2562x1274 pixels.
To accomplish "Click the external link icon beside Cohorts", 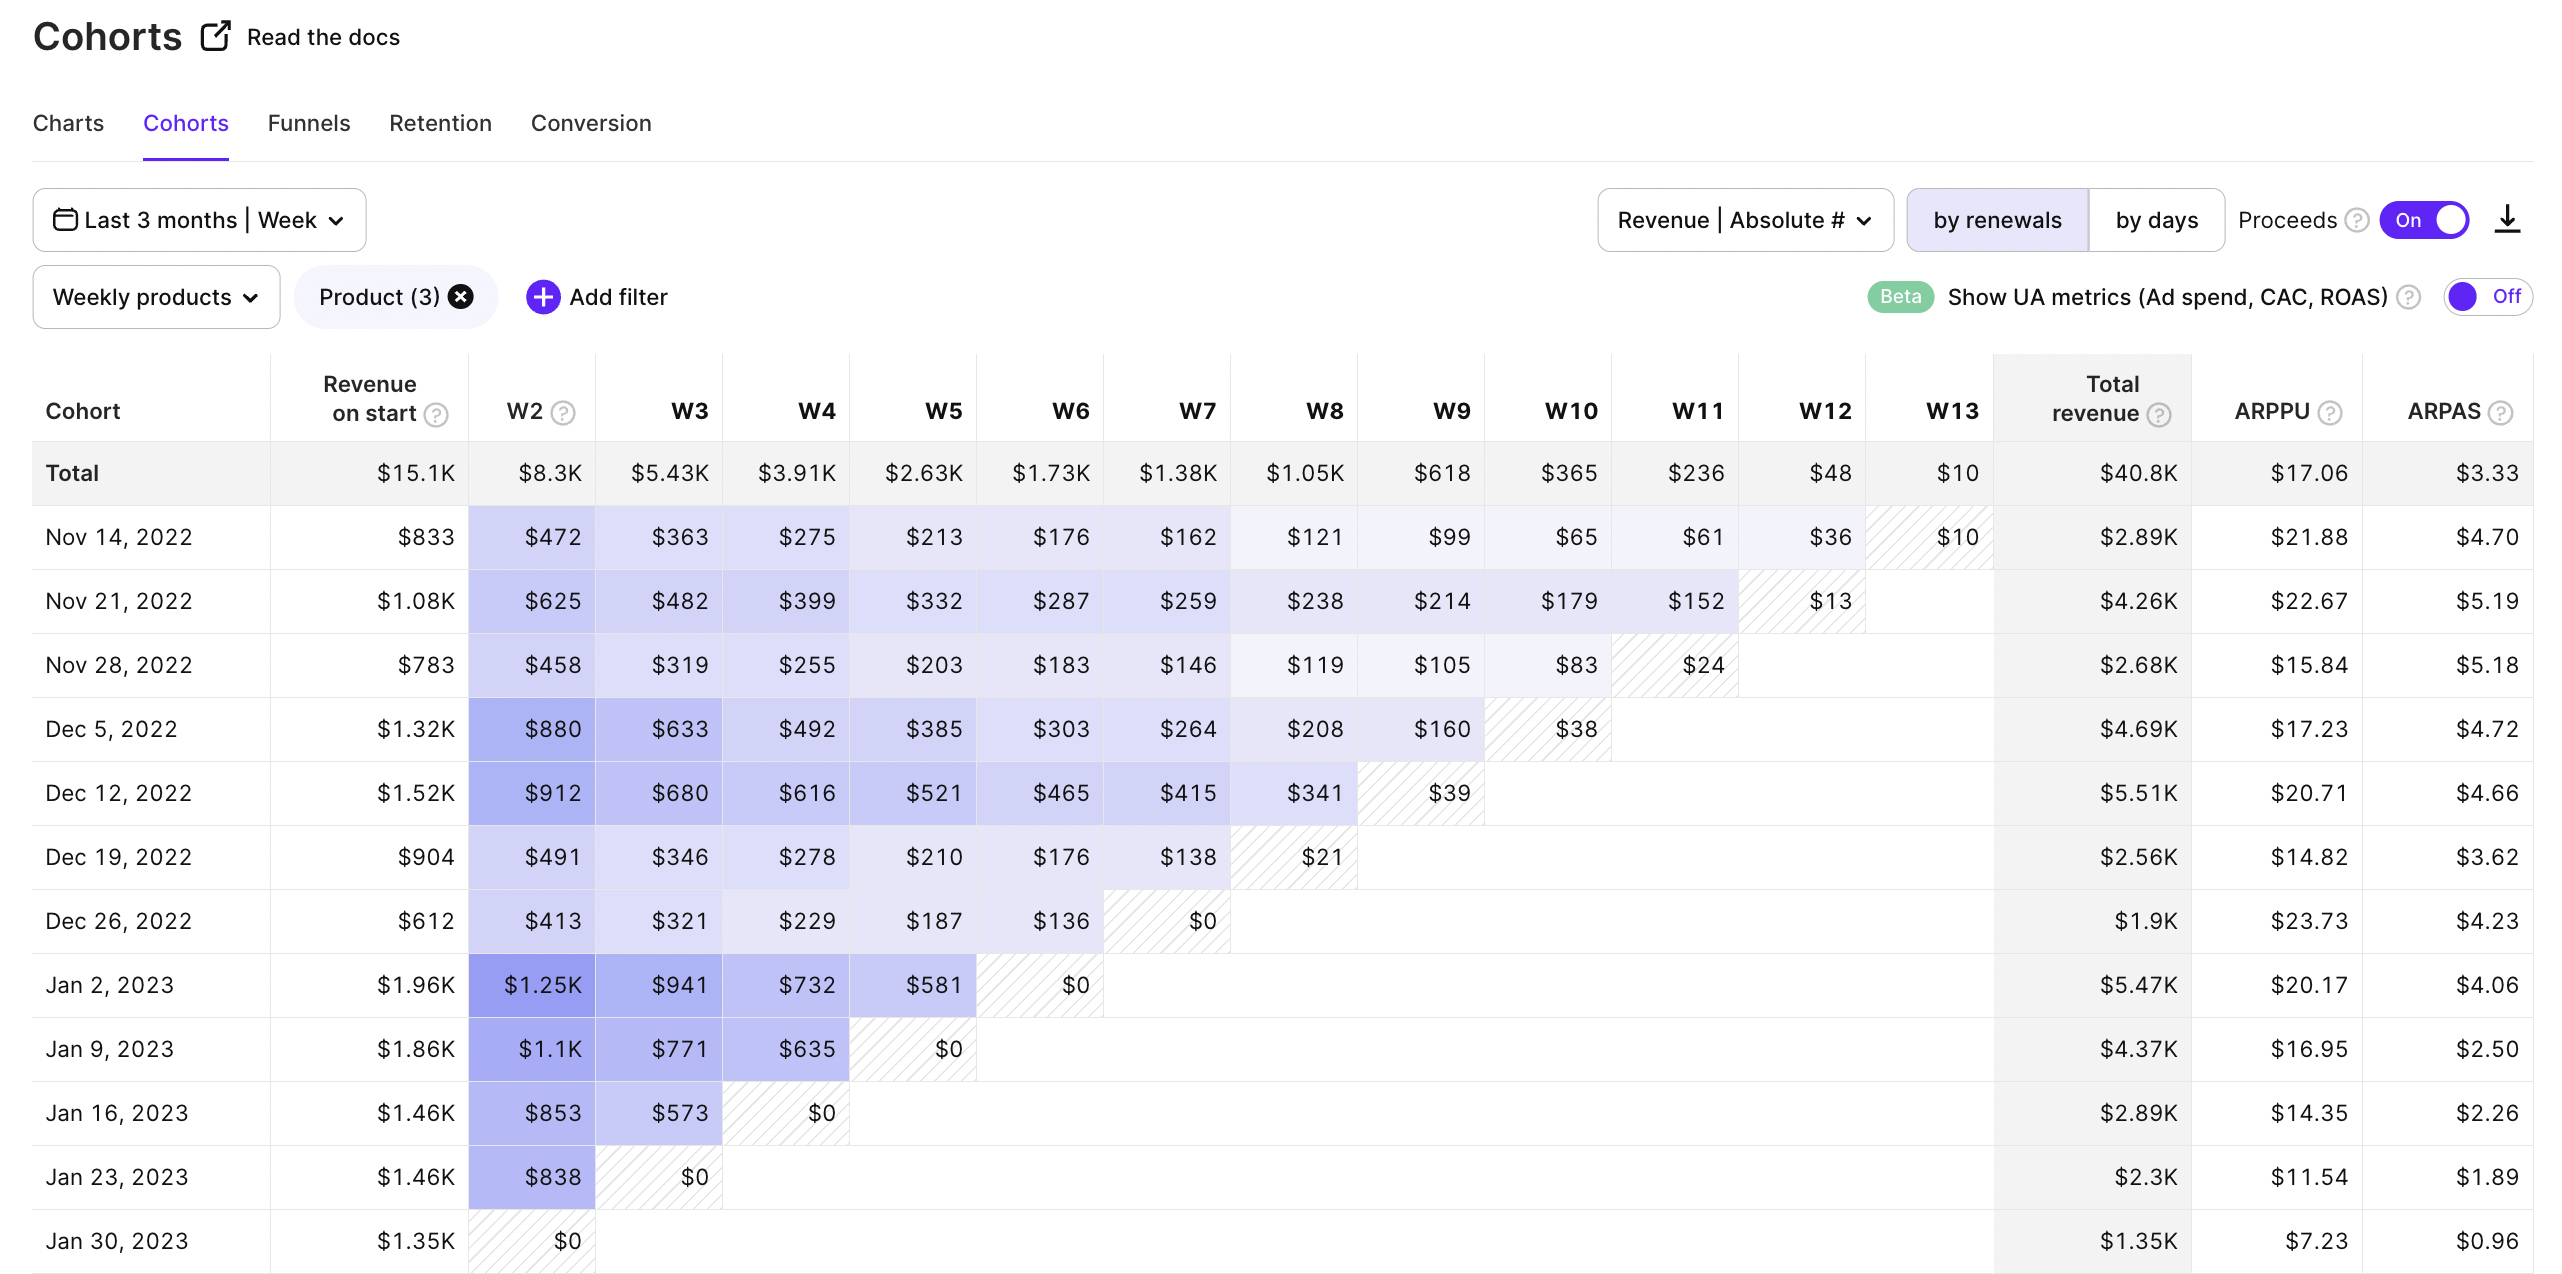I will pos(215,37).
